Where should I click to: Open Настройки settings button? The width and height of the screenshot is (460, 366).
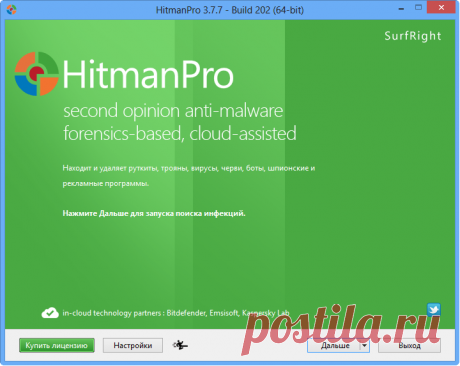pyautogui.click(x=133, y=345)
